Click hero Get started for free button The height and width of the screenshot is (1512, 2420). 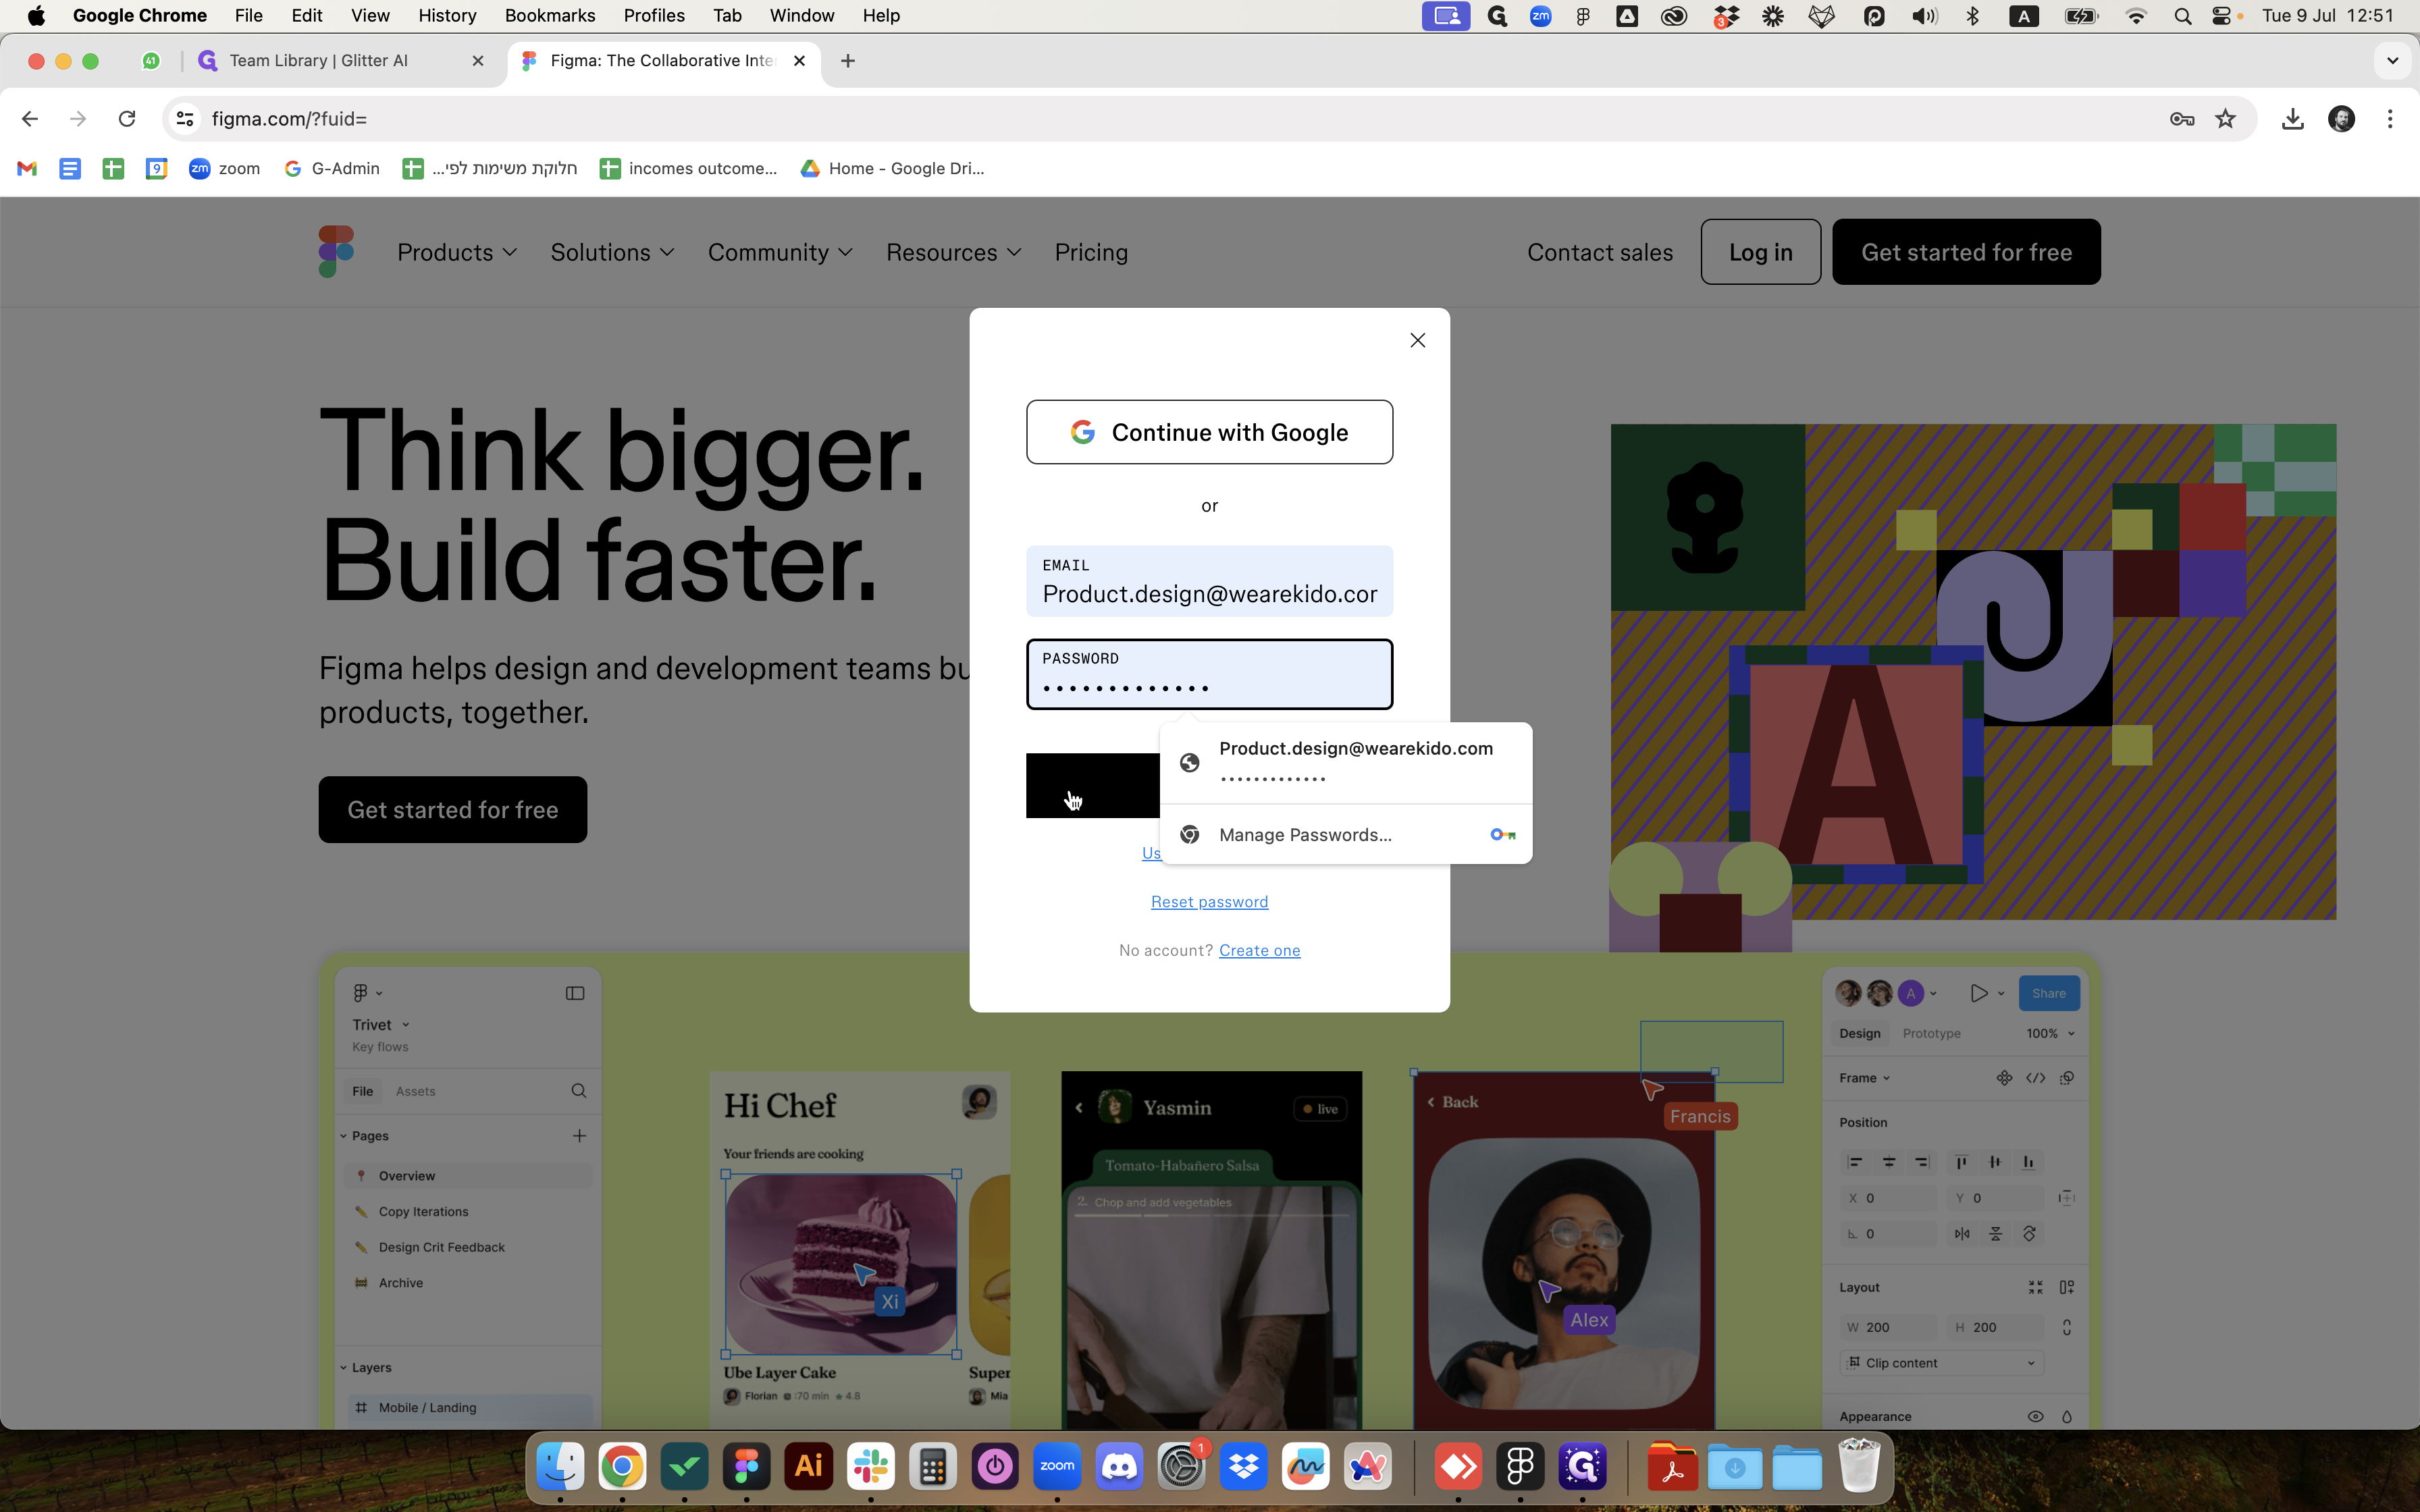[453, 809]
